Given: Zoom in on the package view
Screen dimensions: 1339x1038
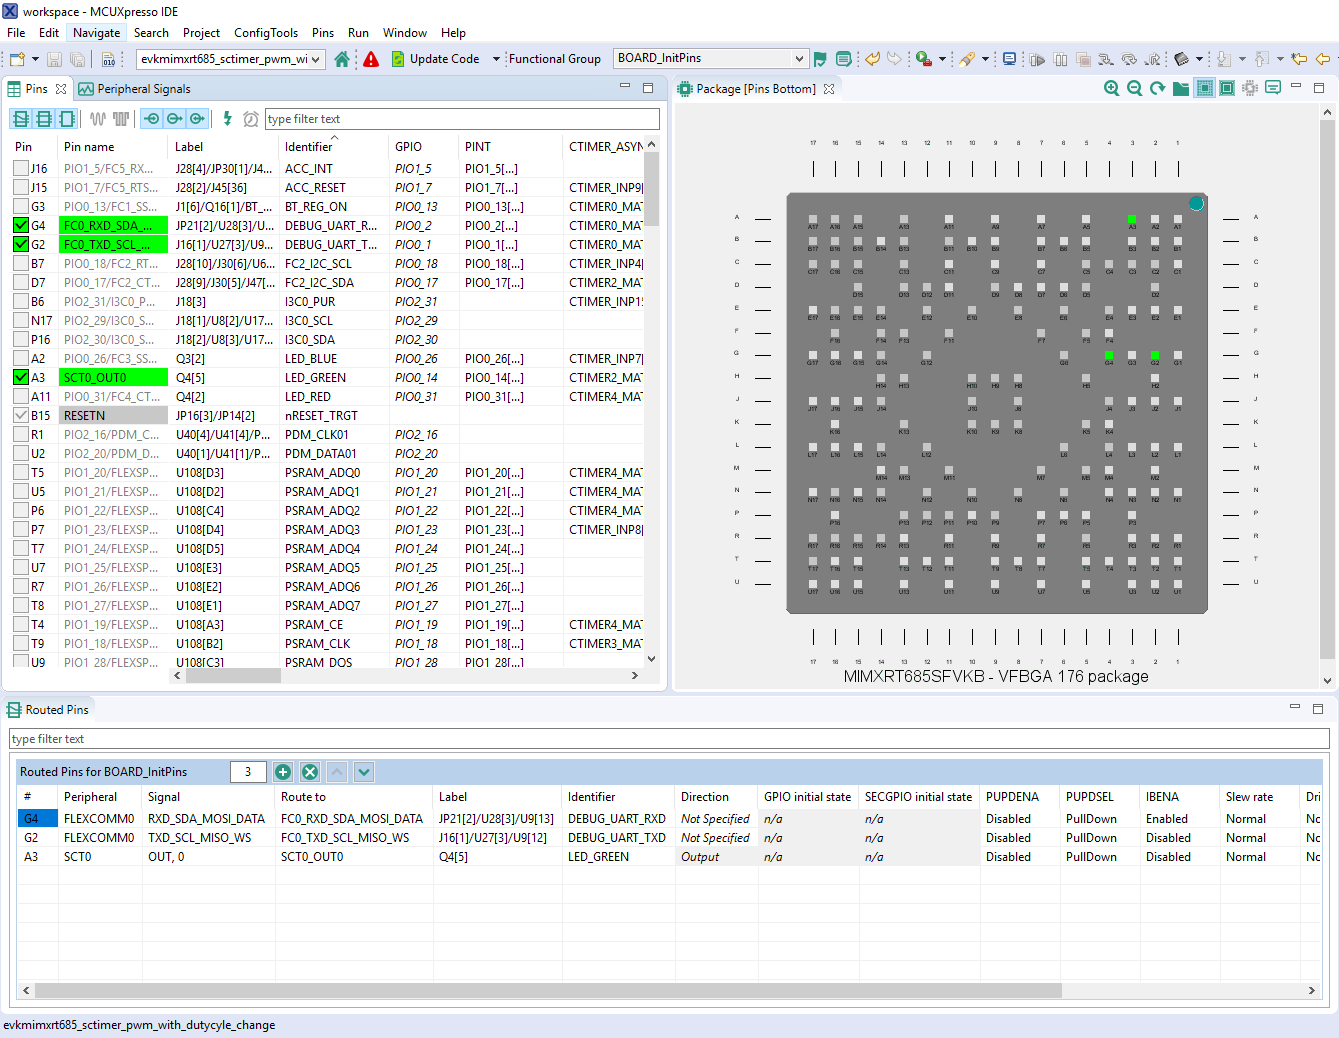Looking at the screenshot, I should click(1111, 88).
